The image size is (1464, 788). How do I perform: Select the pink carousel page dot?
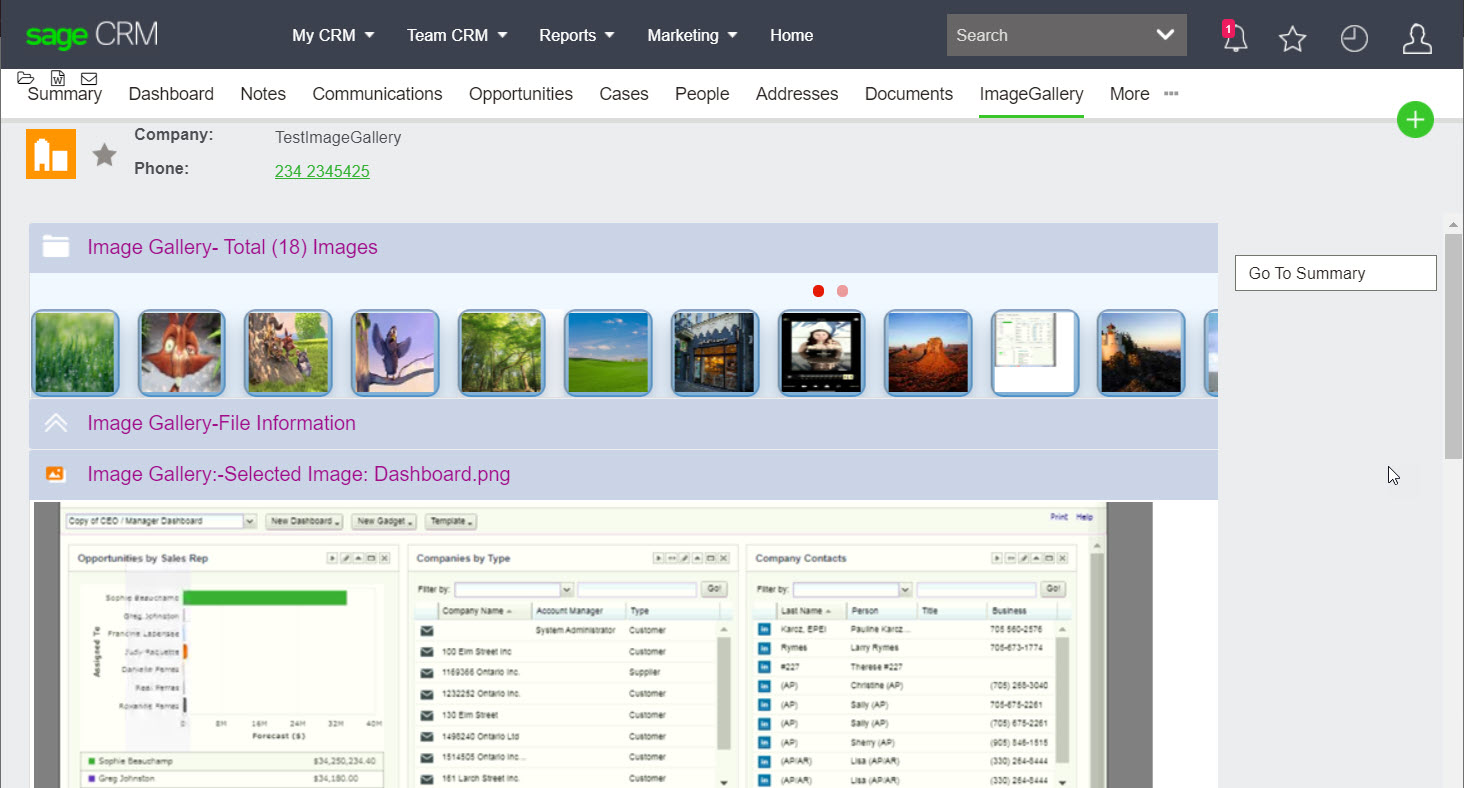(842, 291)
